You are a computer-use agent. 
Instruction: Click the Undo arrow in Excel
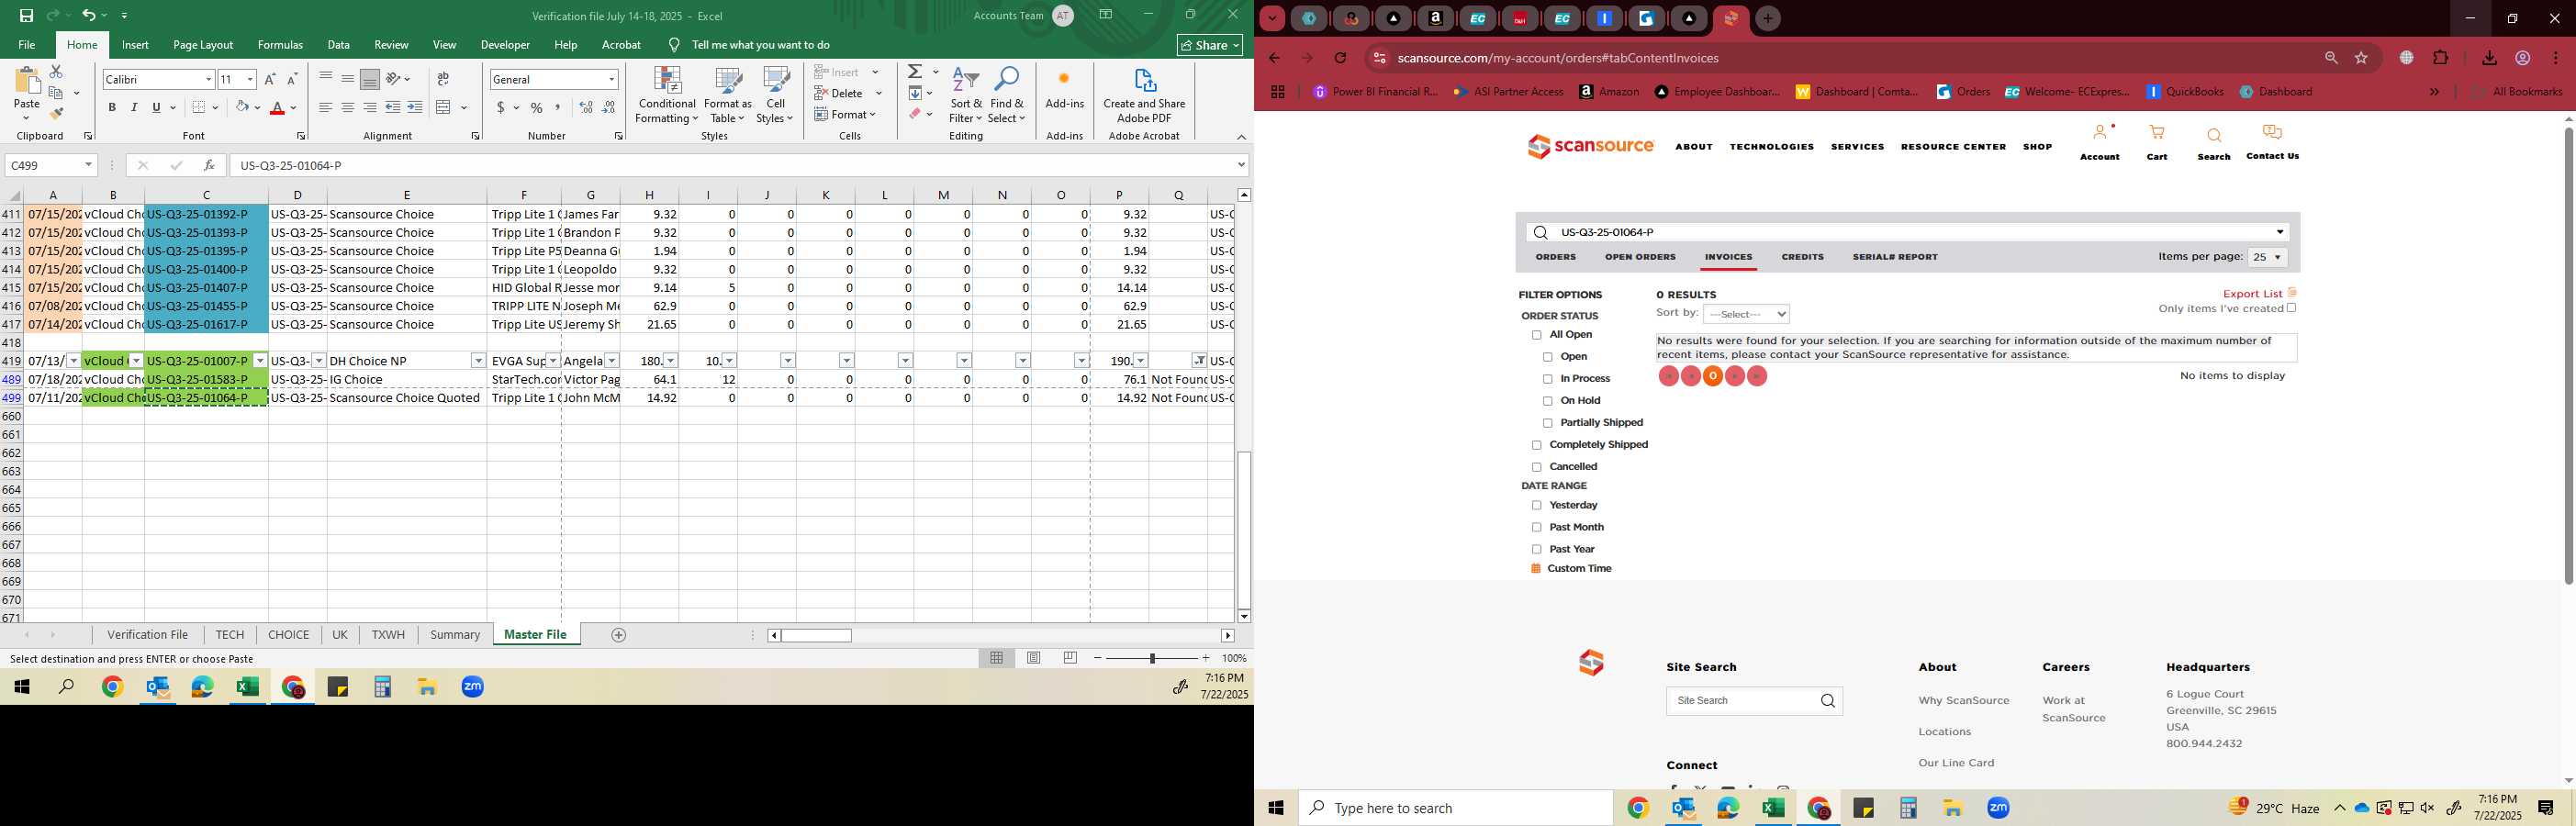point(89,15)
